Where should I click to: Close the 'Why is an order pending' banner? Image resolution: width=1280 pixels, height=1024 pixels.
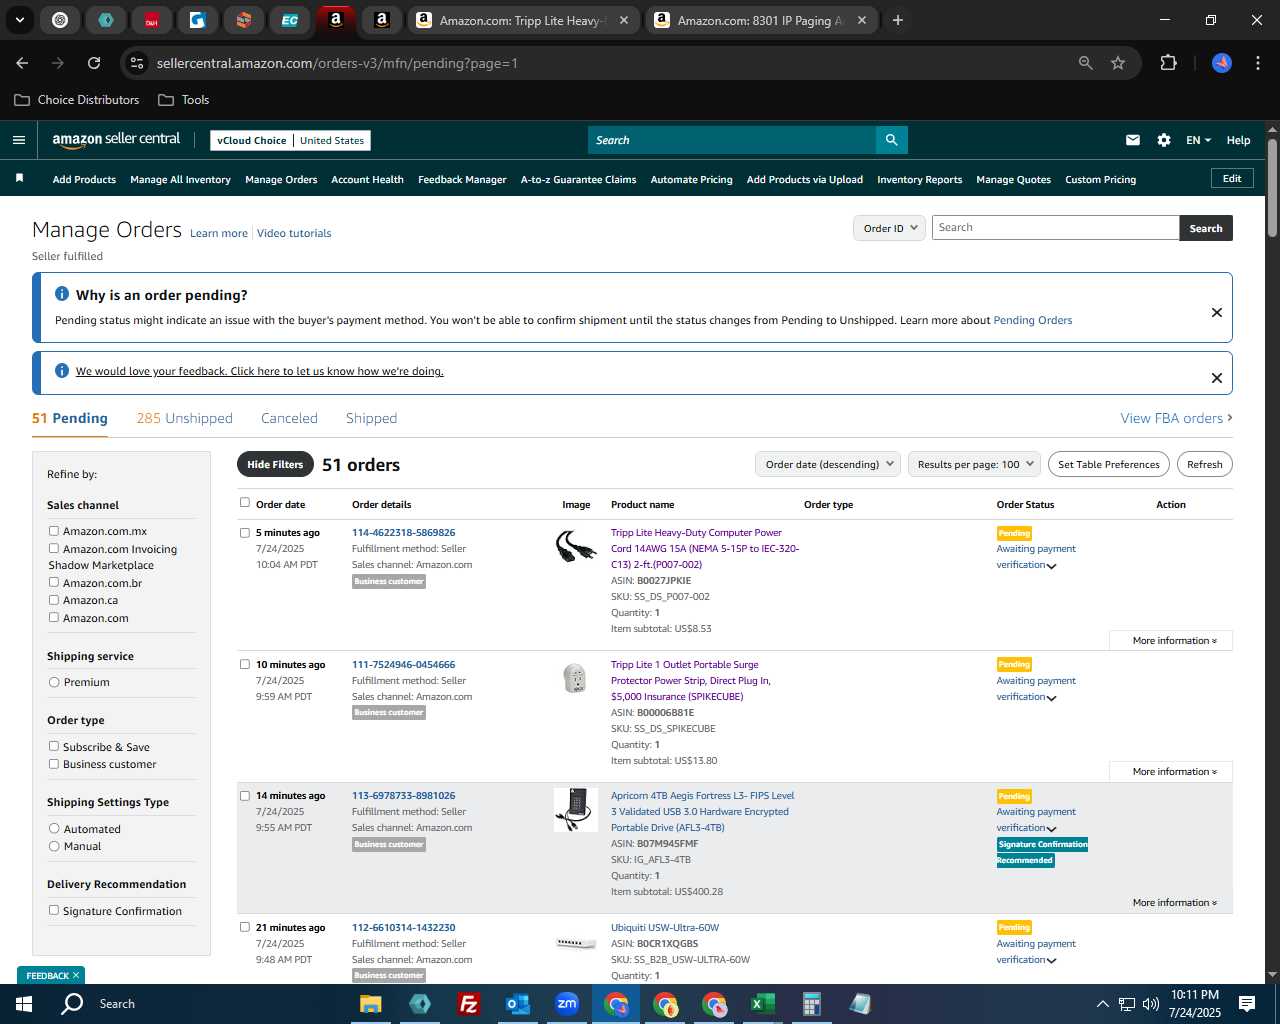1217,312
